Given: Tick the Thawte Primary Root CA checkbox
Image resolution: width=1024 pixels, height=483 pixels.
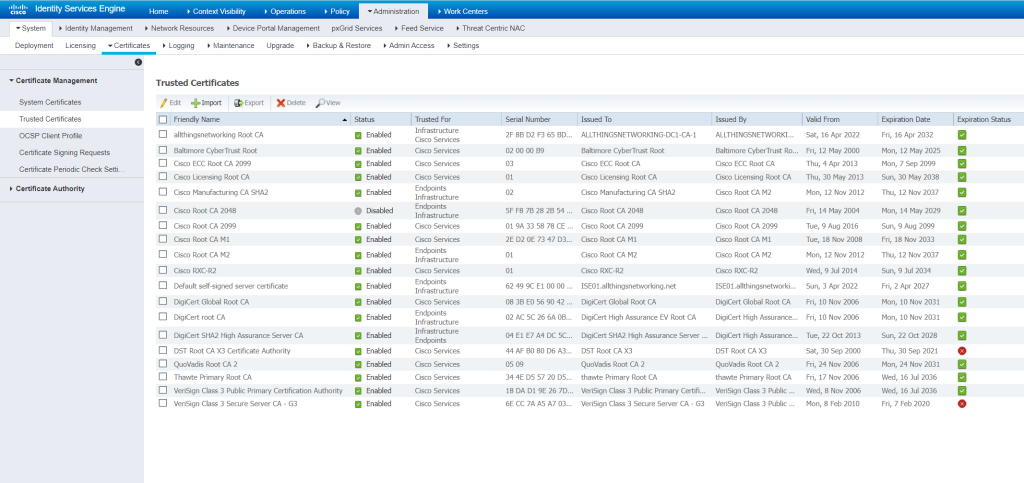Looking at the screenshot, I should (x=163, y=377).
